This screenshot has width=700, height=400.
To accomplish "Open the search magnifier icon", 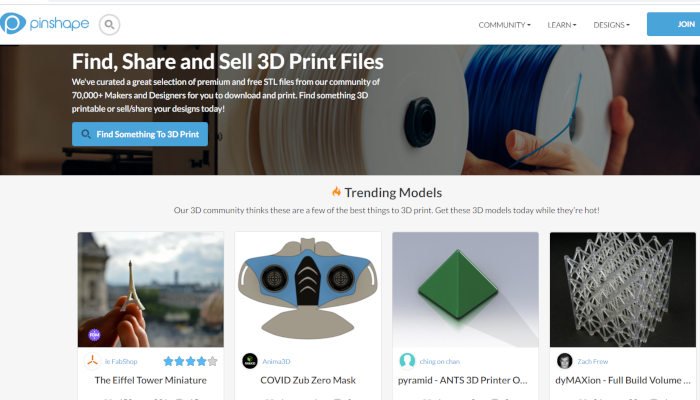I will (x=109, y=25).
